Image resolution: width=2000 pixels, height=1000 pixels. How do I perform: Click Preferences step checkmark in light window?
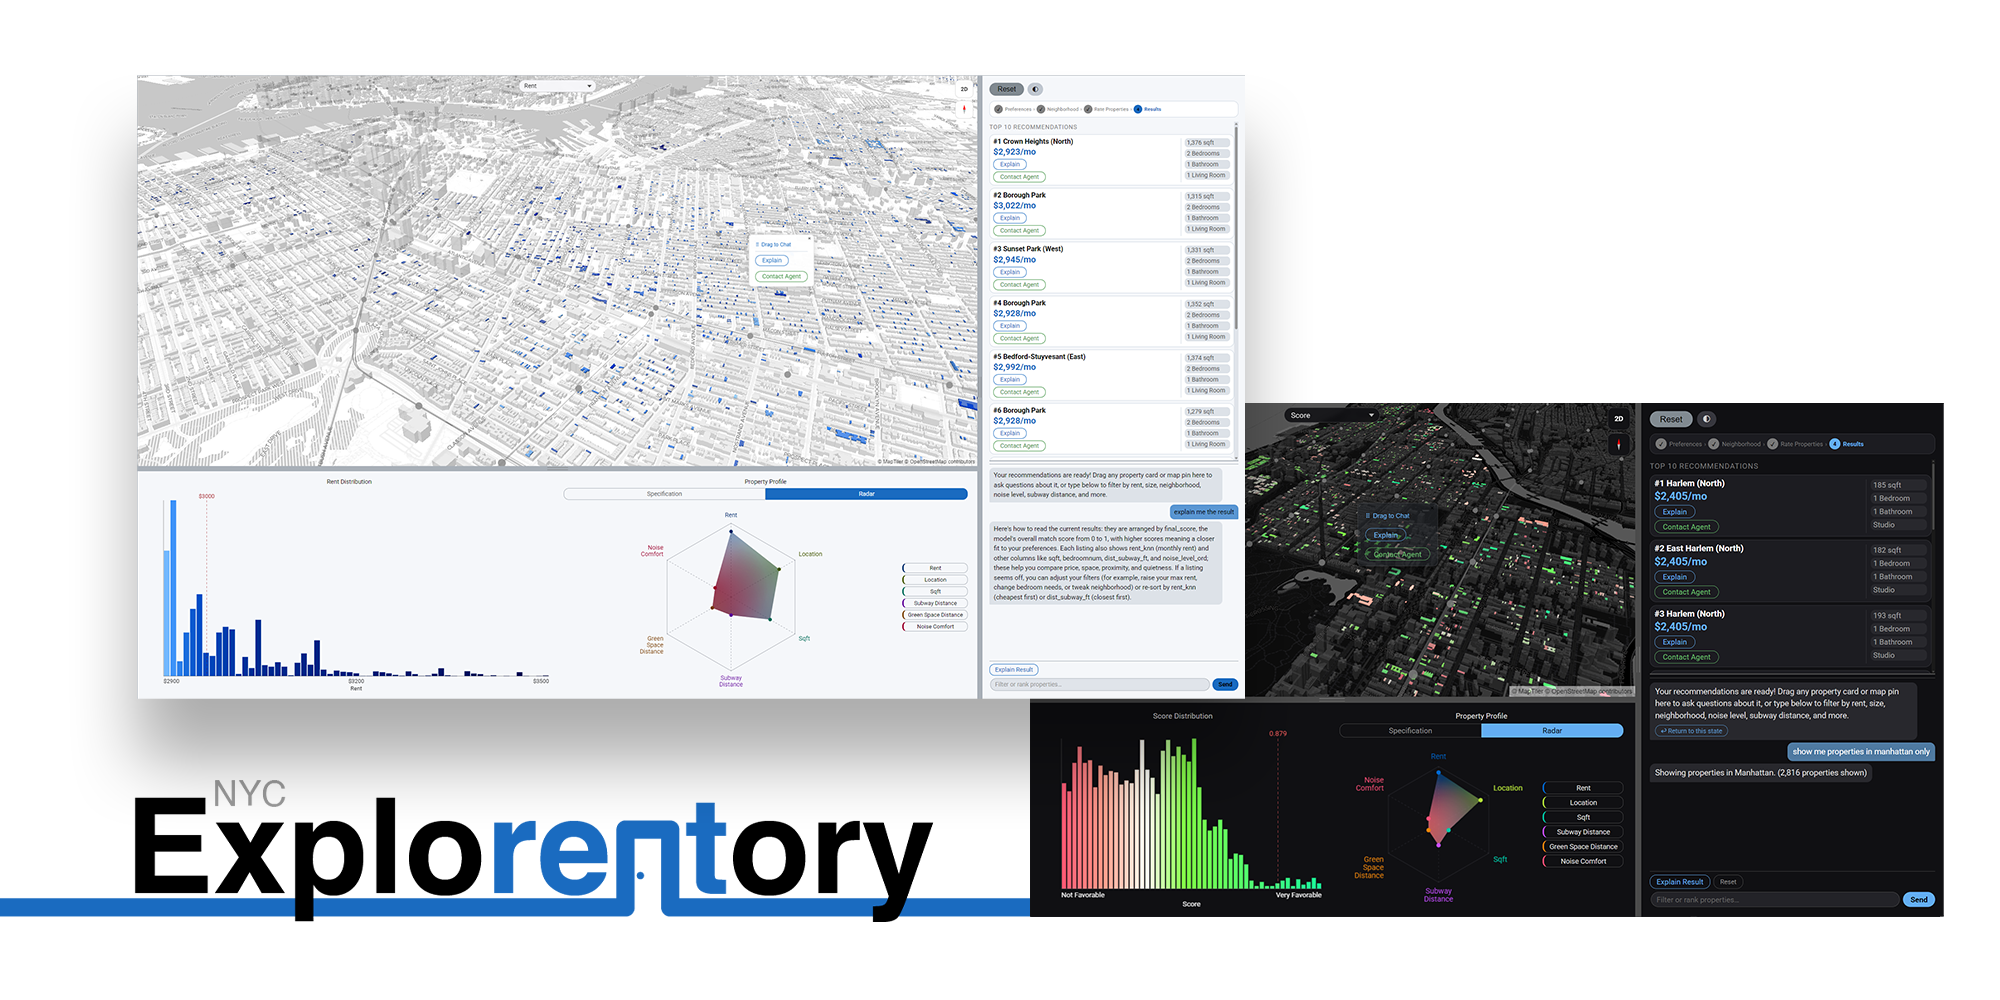pos(998,109)
